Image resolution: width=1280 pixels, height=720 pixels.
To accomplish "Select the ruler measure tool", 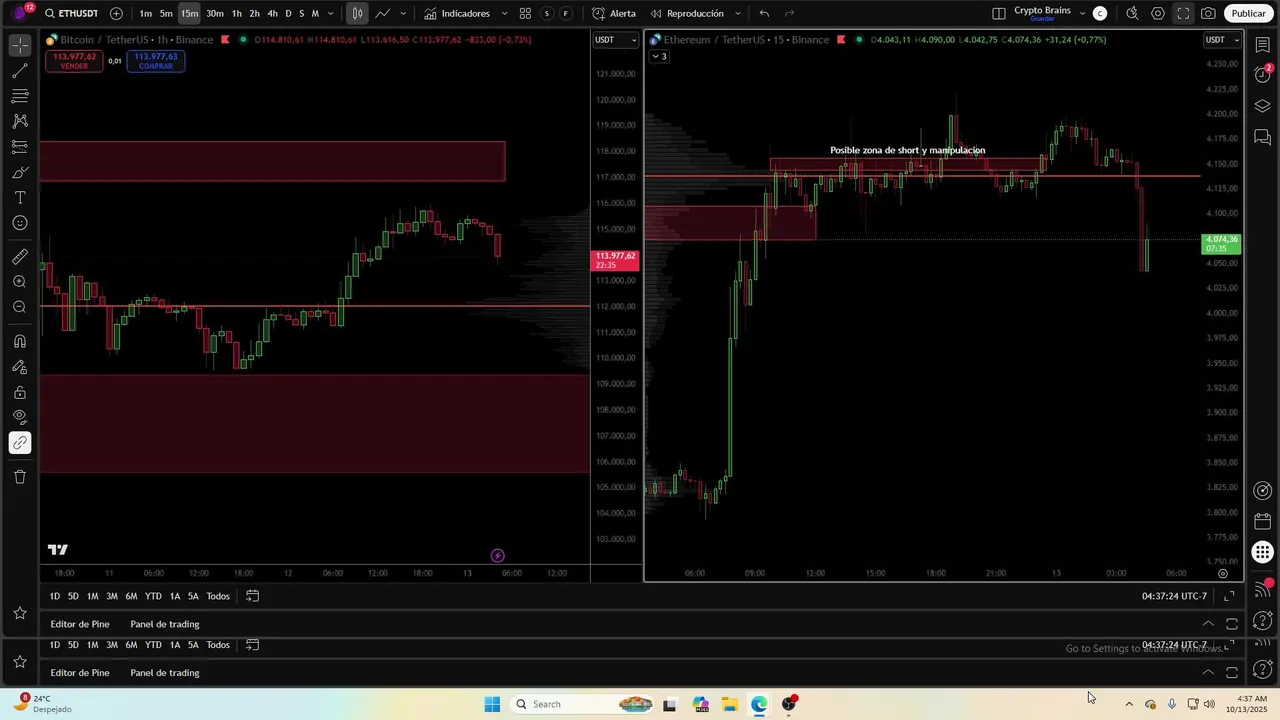I will 20,257.
